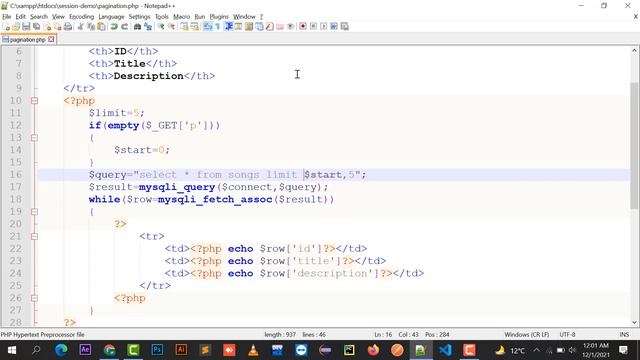
Task: Toggle word wrap in the toolbar
Action: [x=207, y=27]
